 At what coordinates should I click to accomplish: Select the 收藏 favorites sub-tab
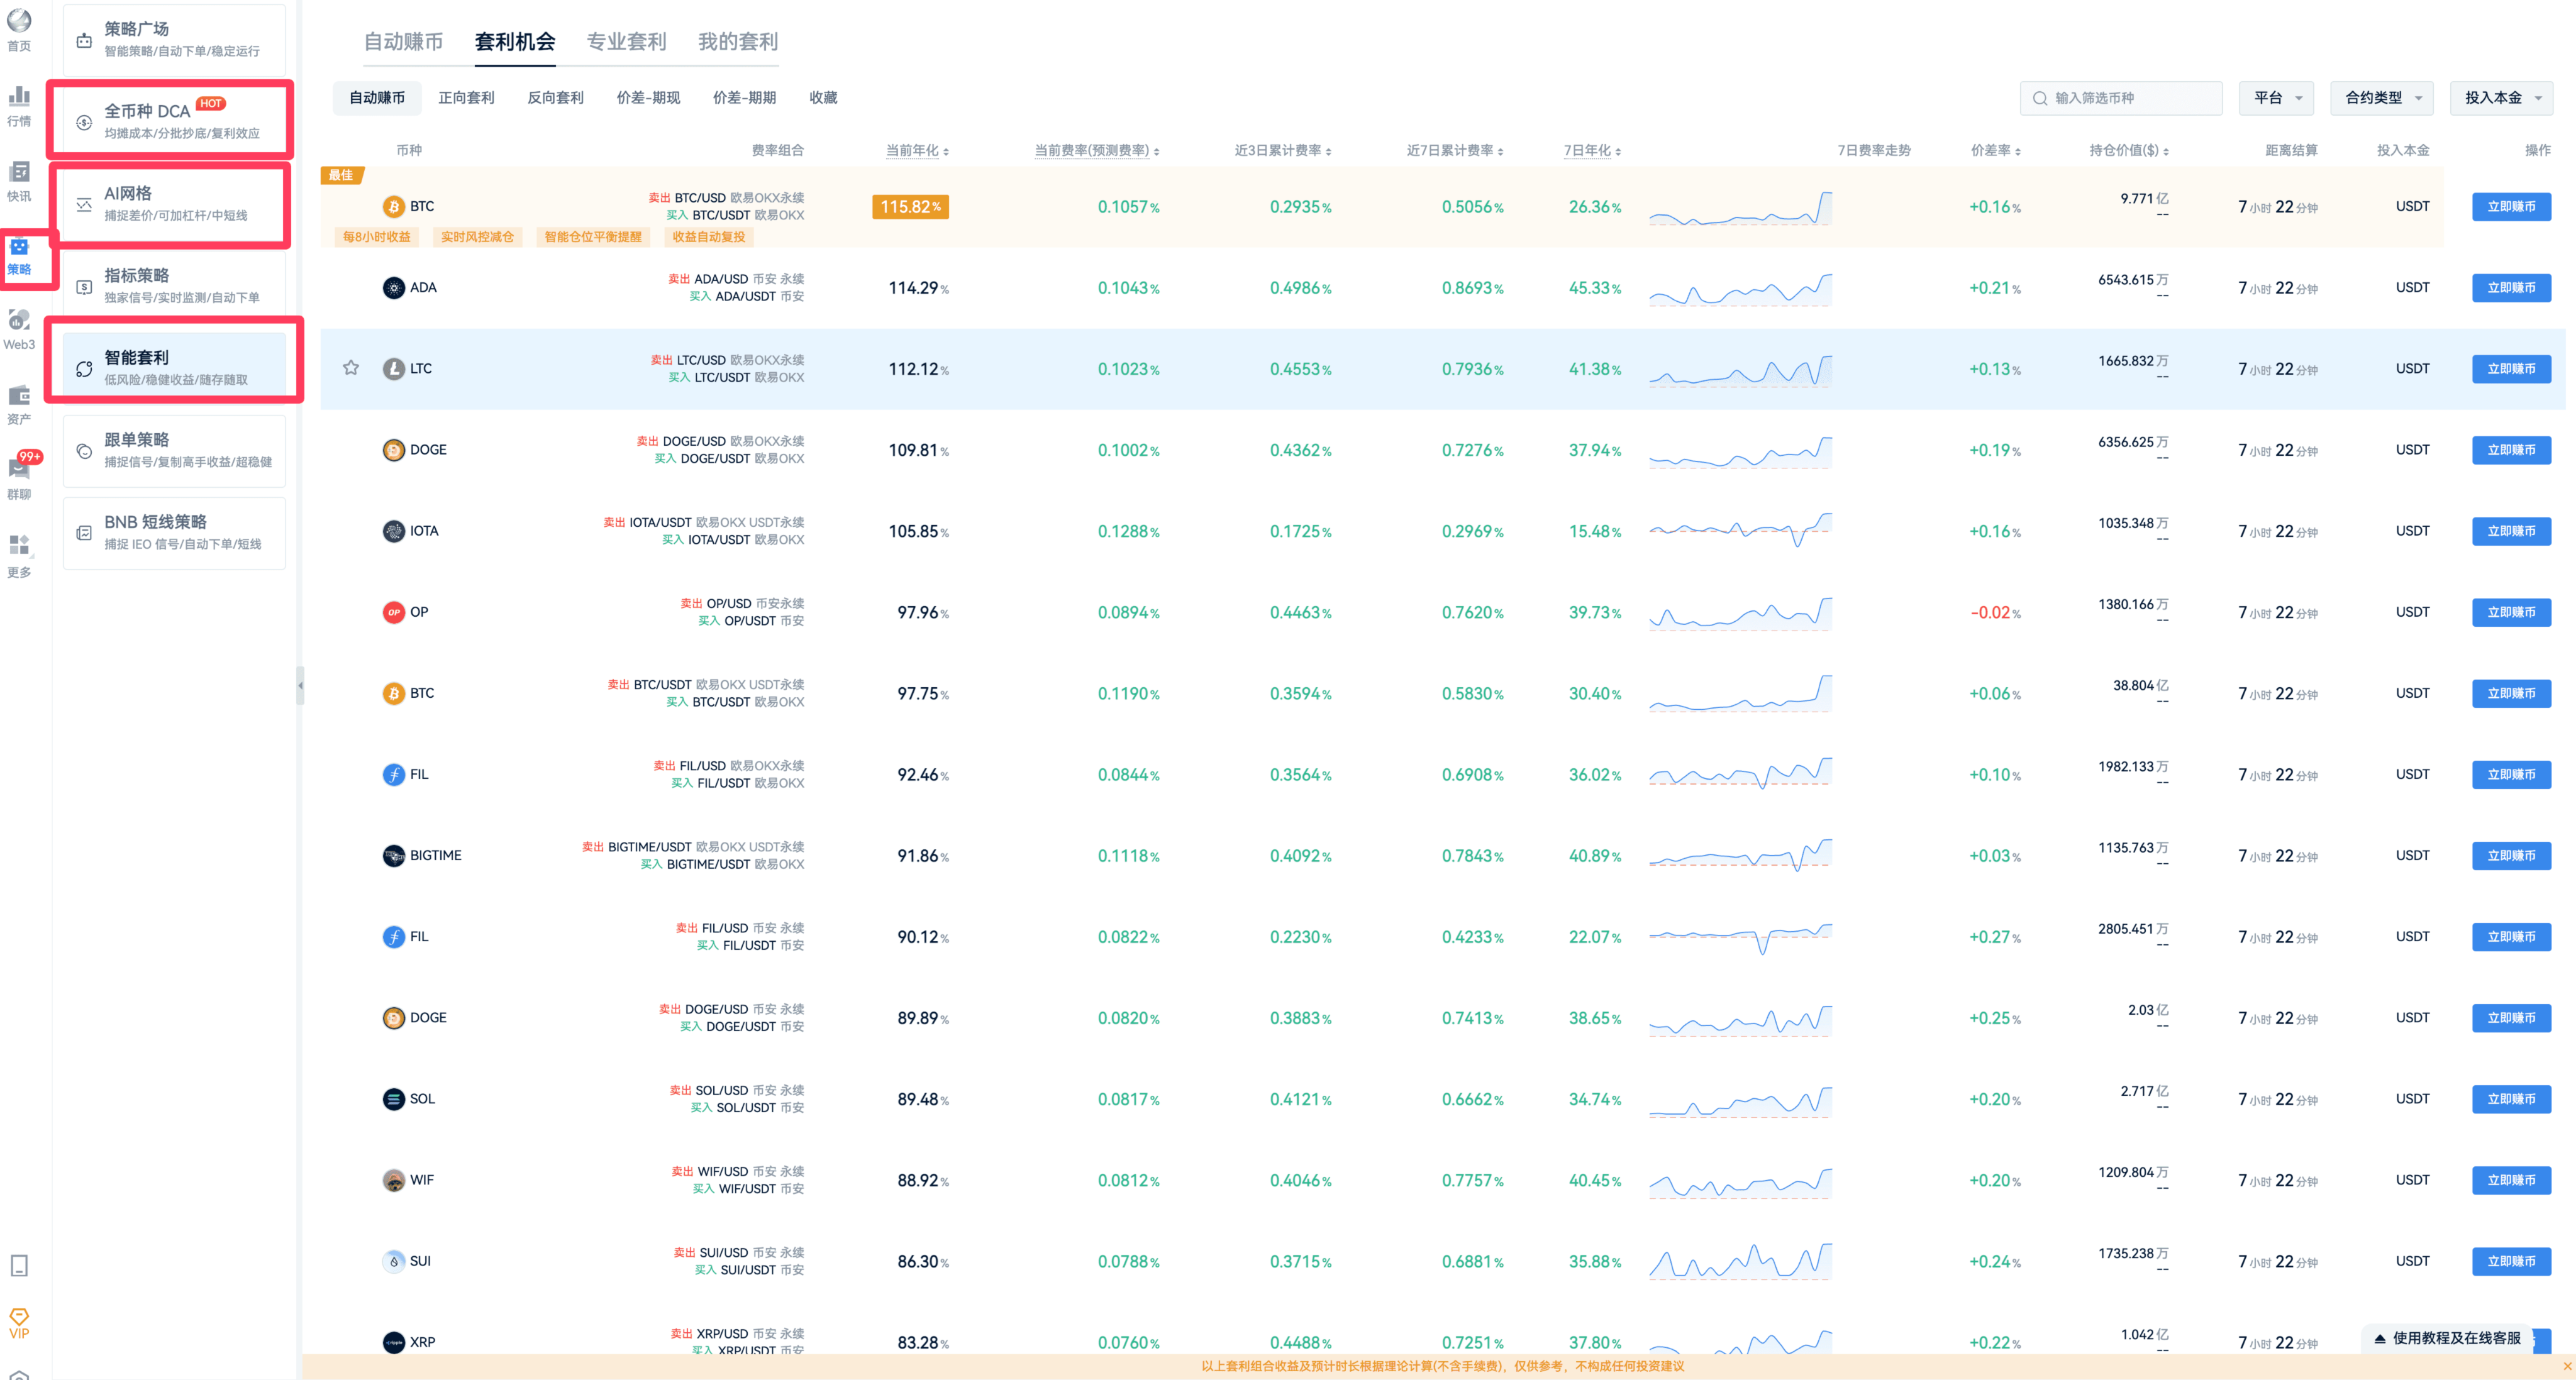coord(823,98)
